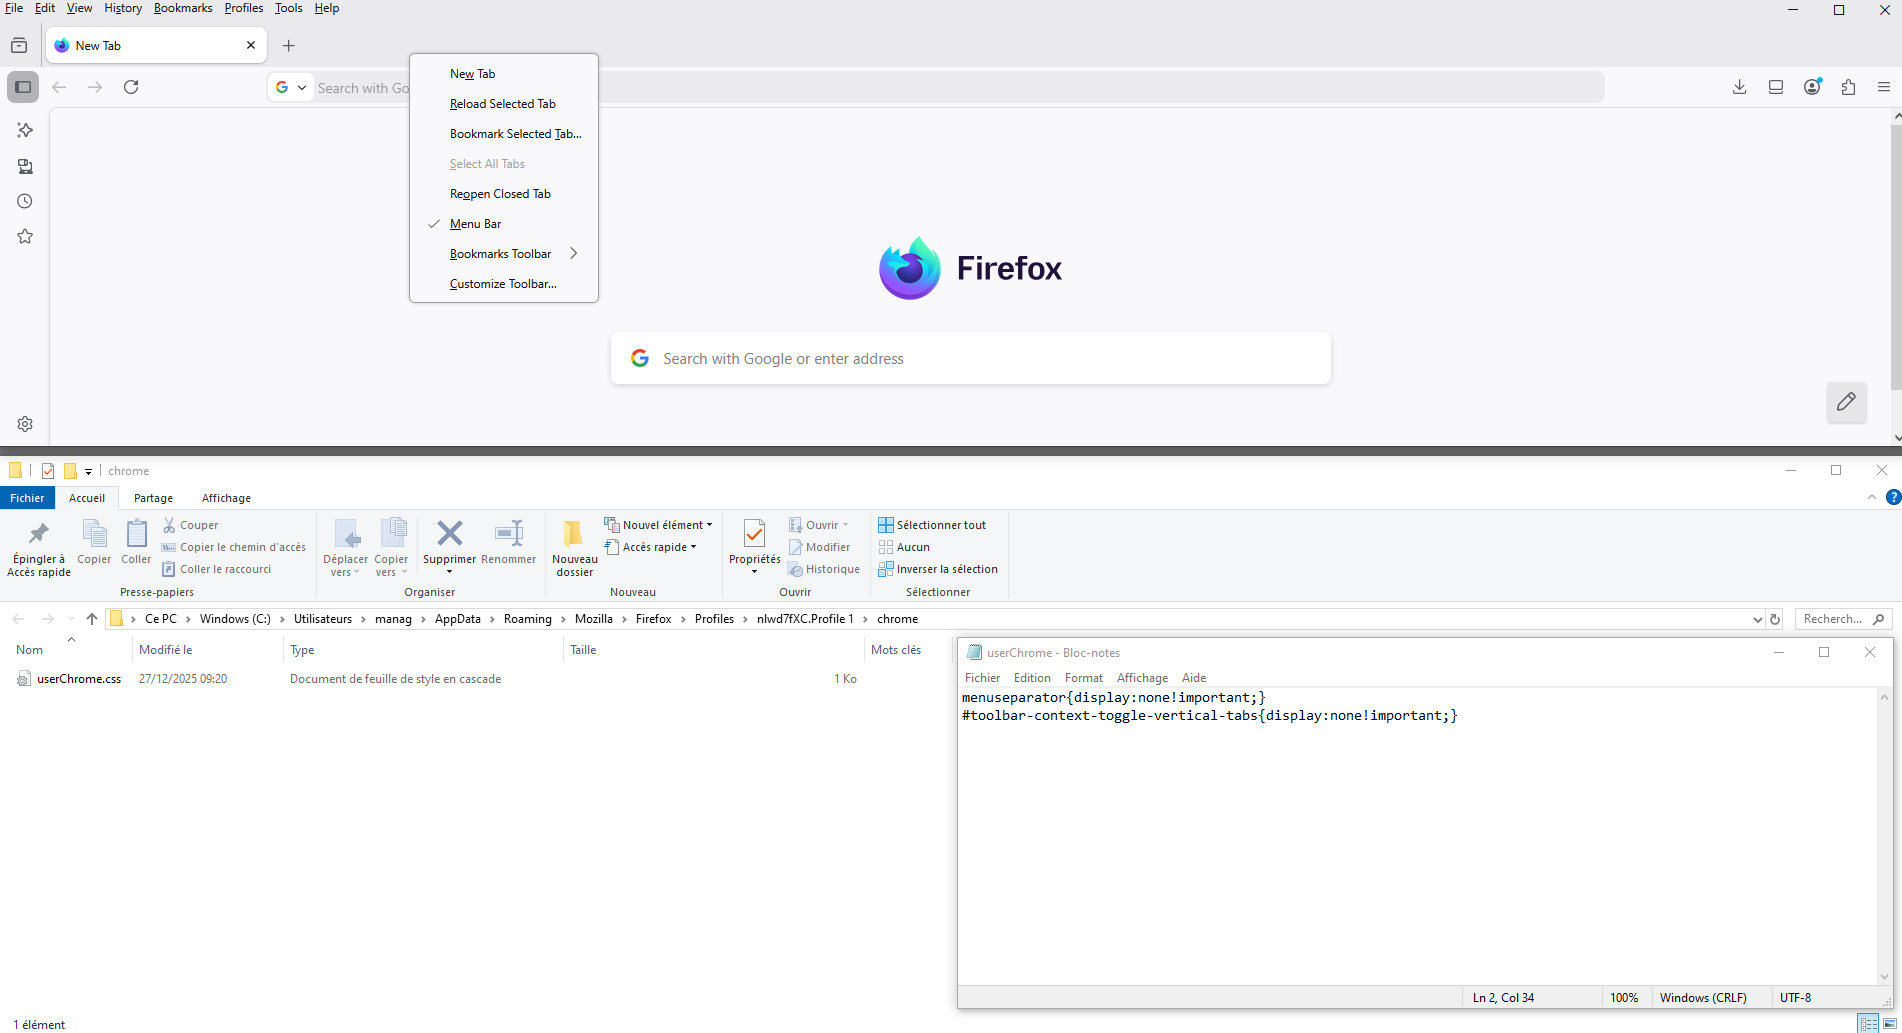Reload the current Firefox page
Viewport: 1902px width, 1033px height.
point(131,87)
